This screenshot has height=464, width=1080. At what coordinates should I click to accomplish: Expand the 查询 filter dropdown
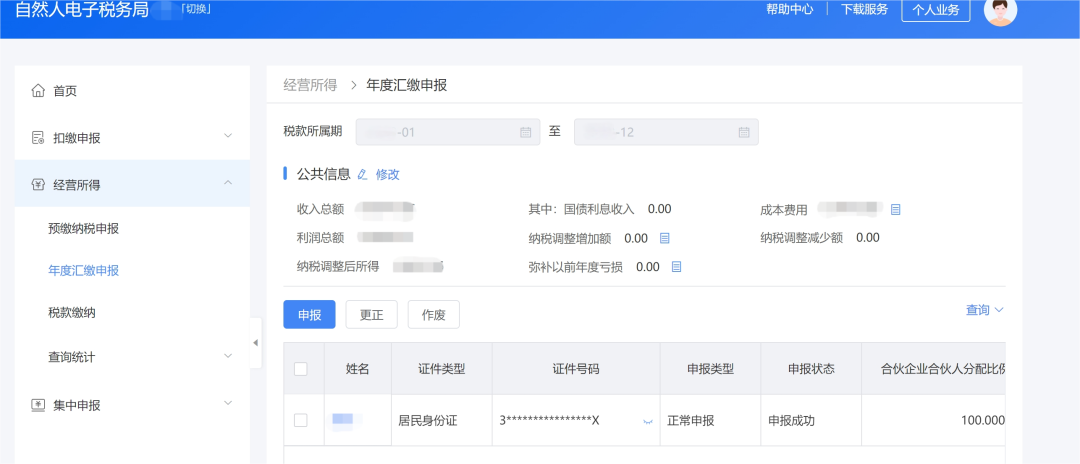pyautogui.click(x=984, y=310)
